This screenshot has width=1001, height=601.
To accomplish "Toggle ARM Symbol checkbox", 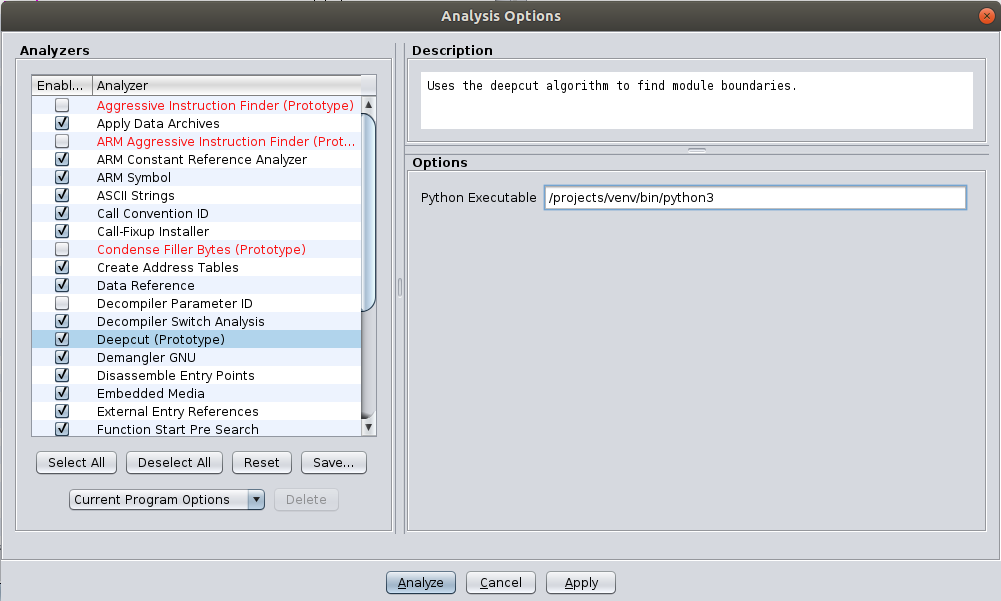I will [x=62, y=177].
